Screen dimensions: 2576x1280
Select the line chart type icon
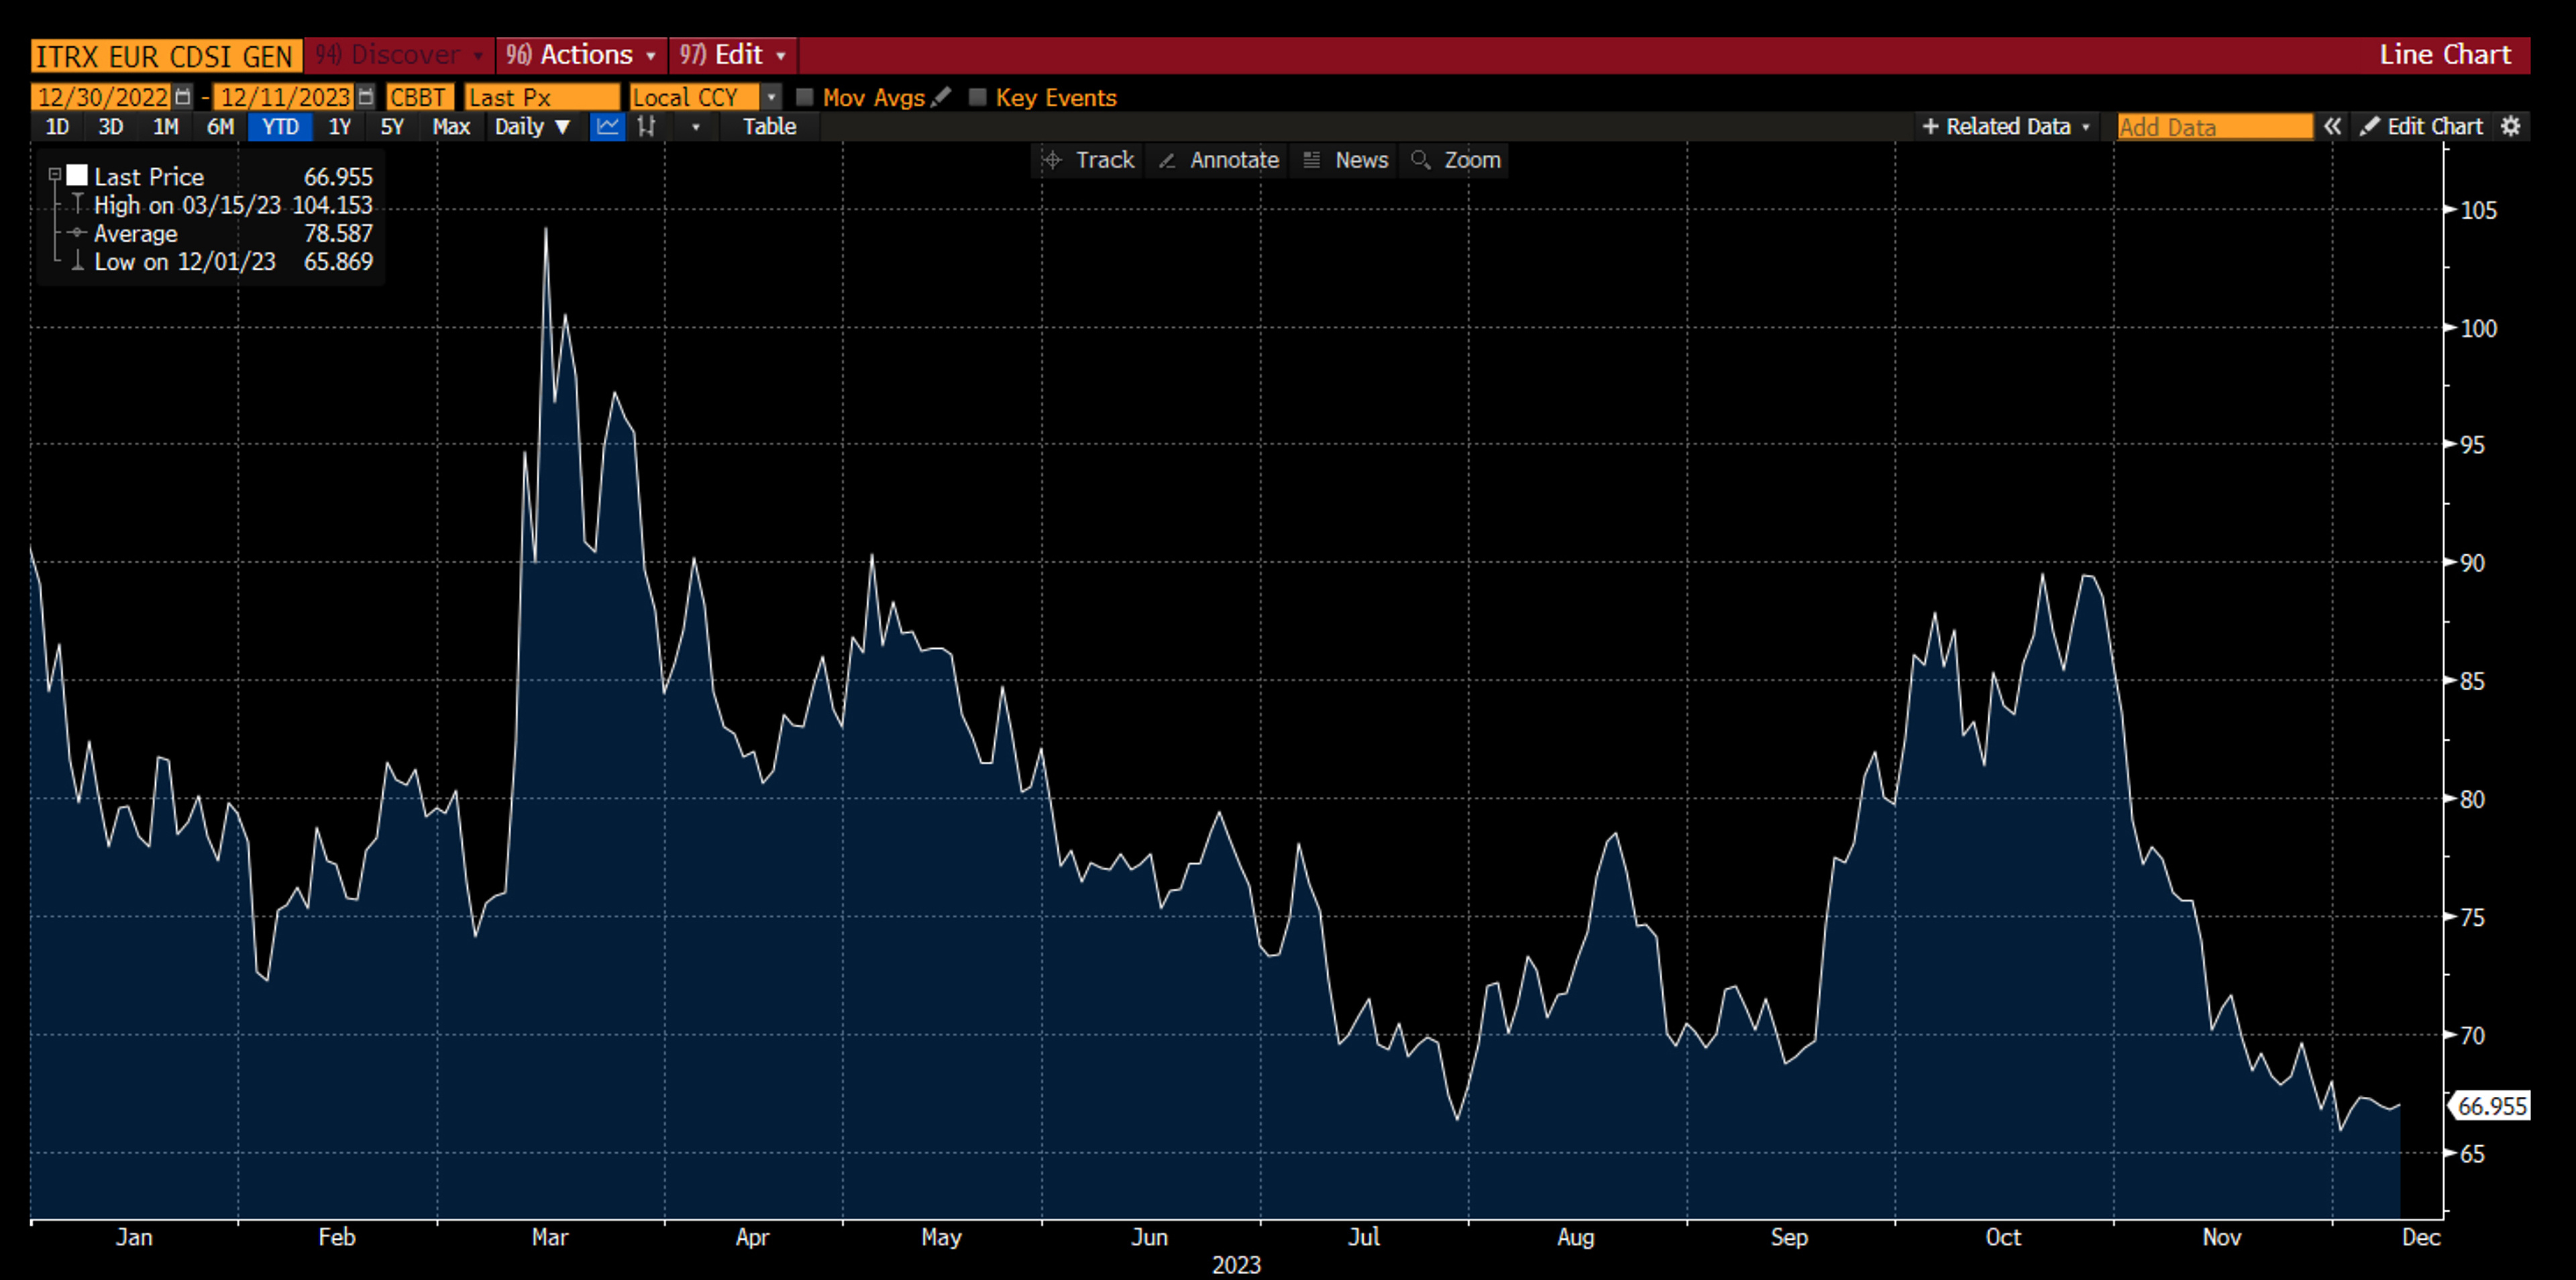607,127
